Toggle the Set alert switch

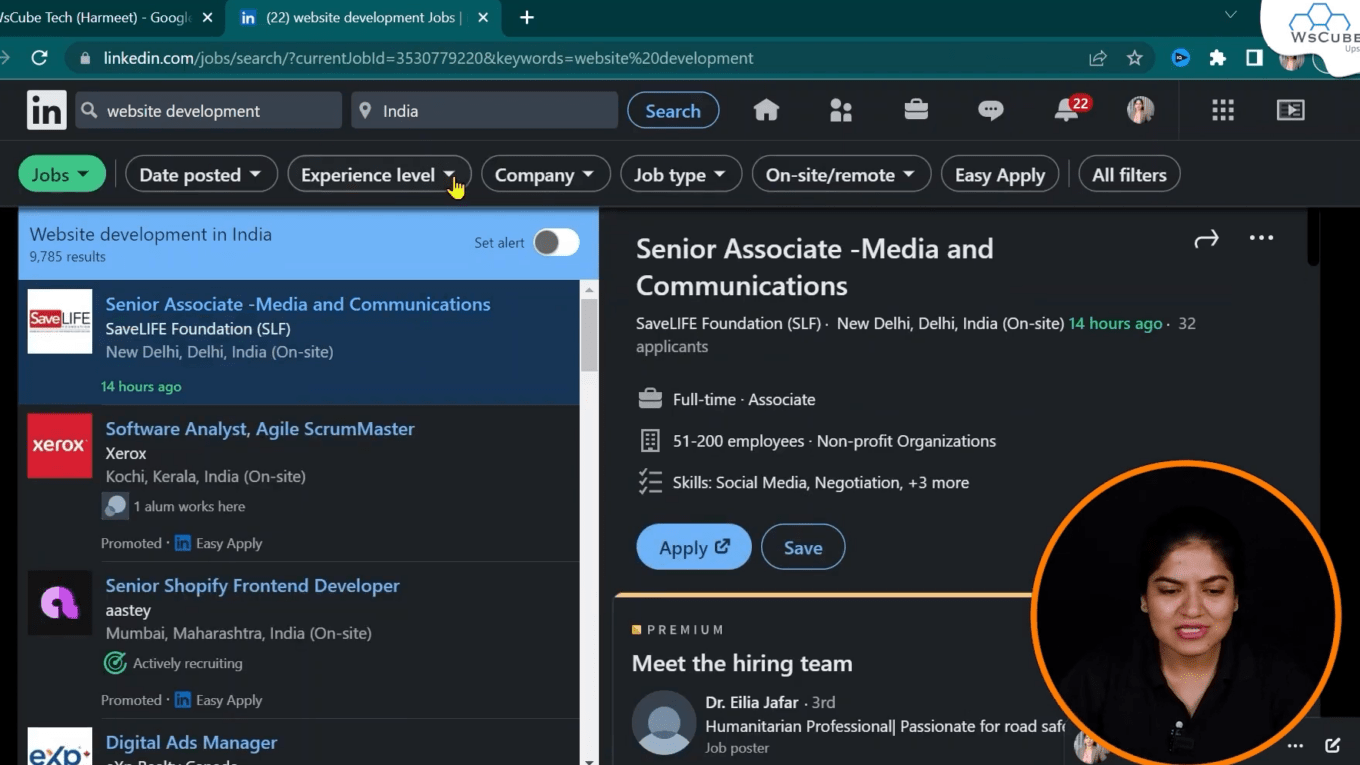556,242
